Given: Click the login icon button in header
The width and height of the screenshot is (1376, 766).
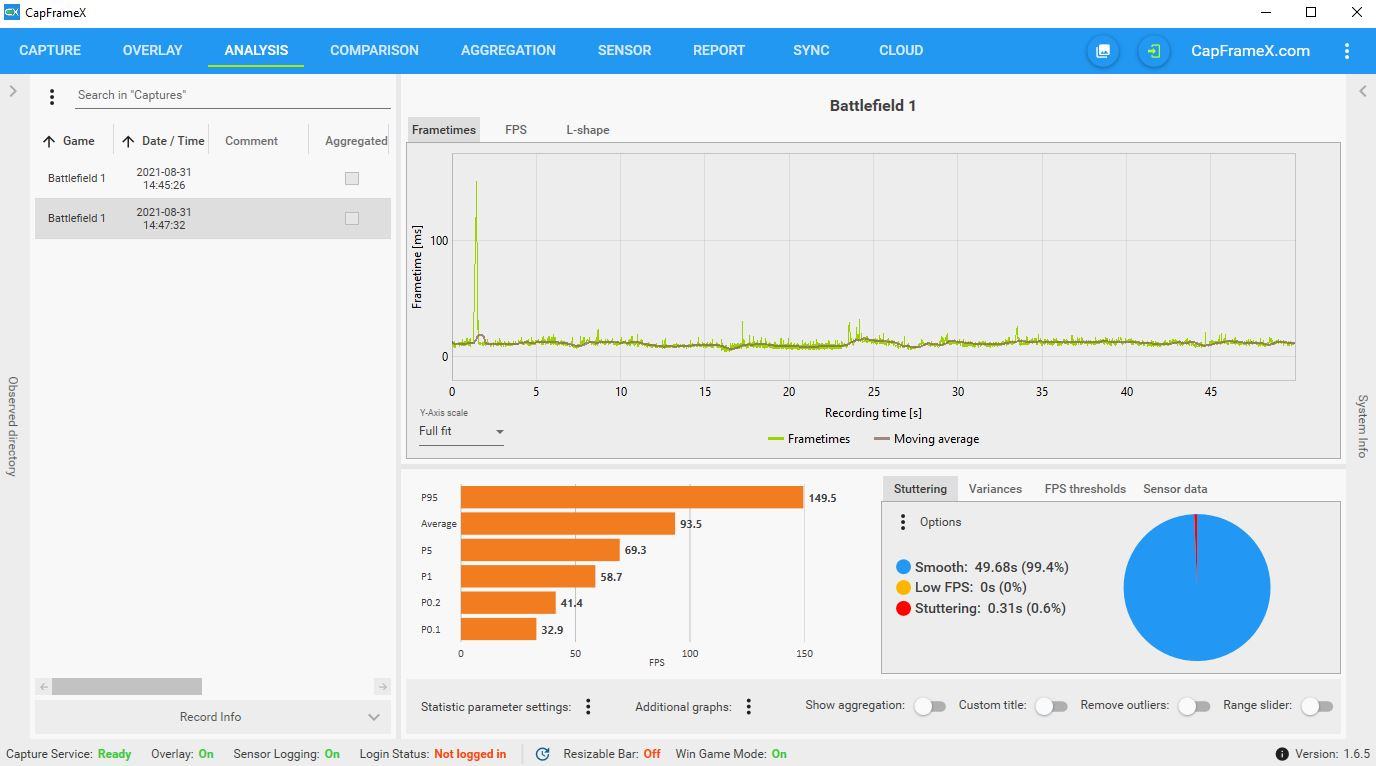Looking at the screenshot, I should coord(1154,51).
